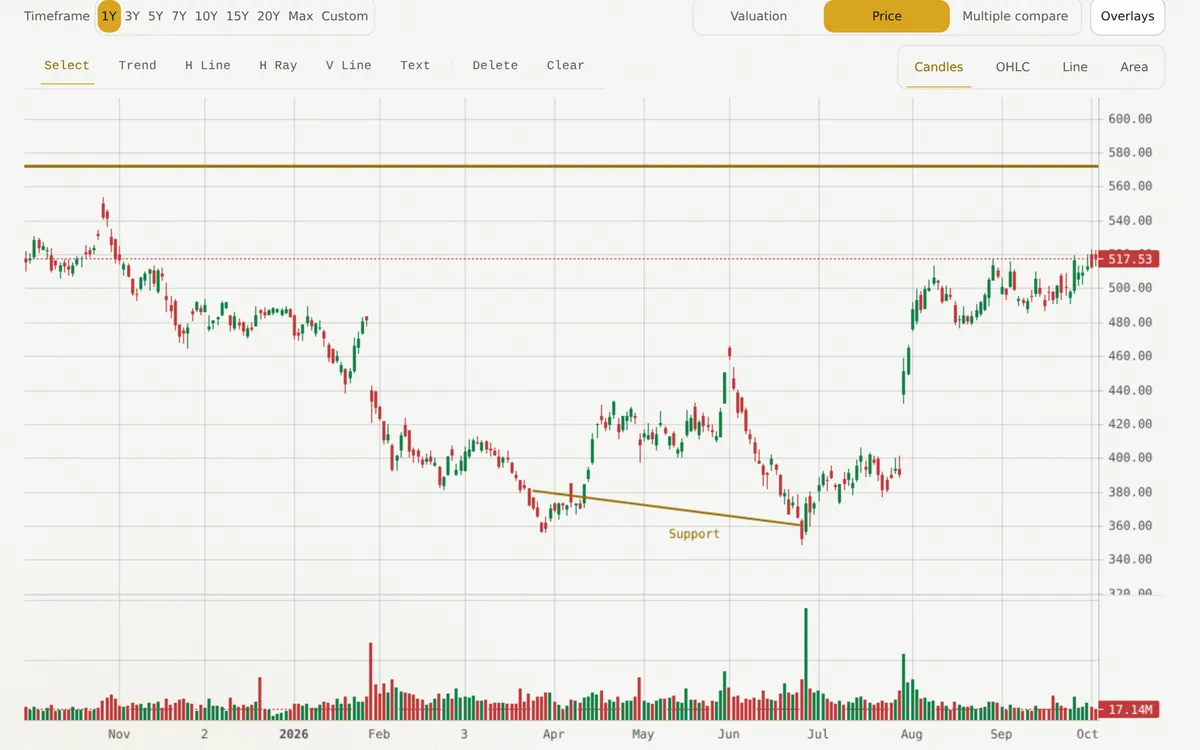The width and height of the screenshot is (1200, 750).
Task: Select the Price view tab
Action: [886, 16]
